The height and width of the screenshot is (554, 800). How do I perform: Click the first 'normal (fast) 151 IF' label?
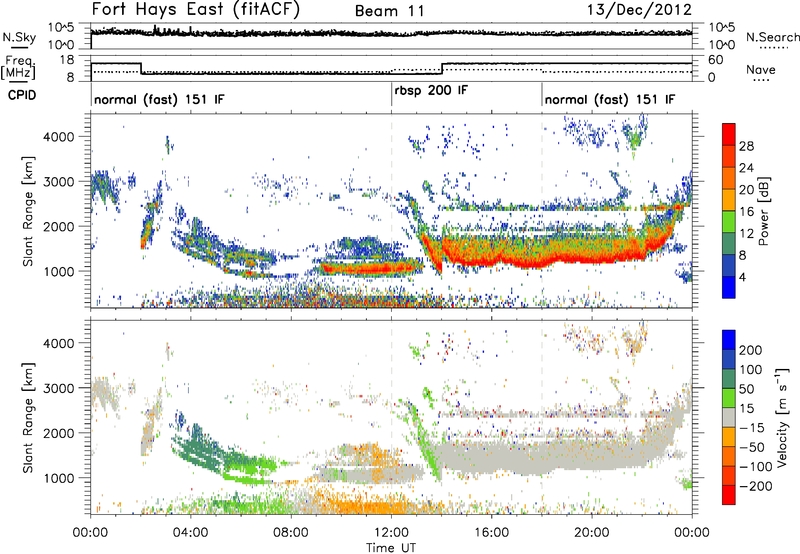[x=159, y=99]
